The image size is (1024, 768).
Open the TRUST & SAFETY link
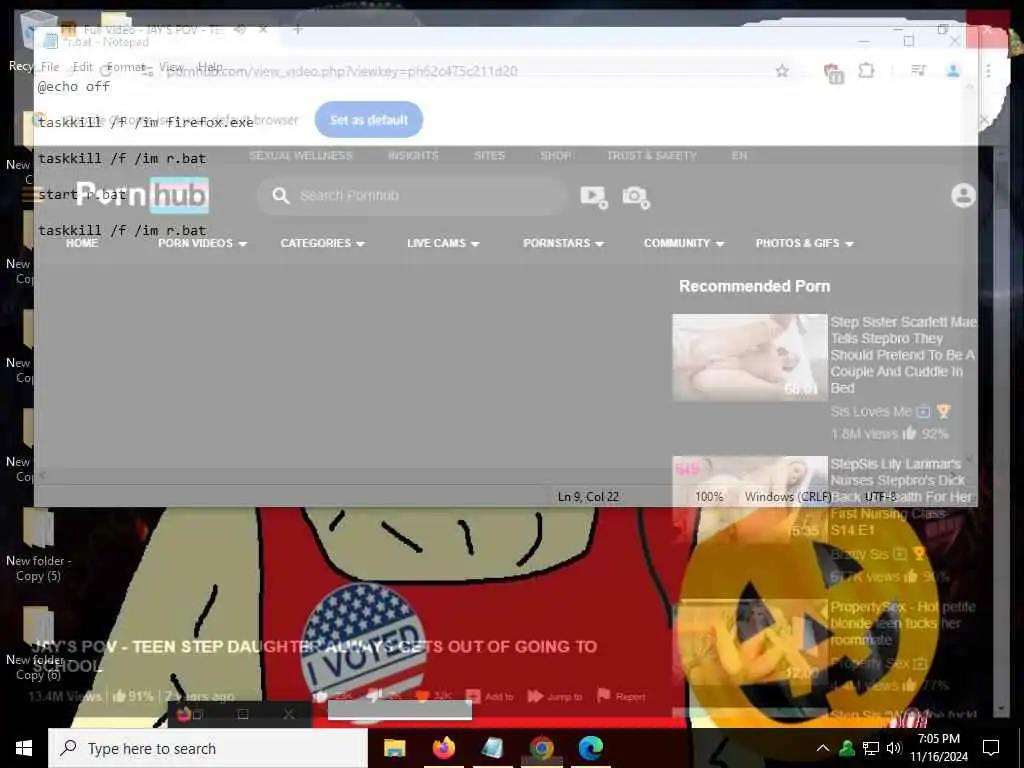pyautogui.click(x=652, y=155)
